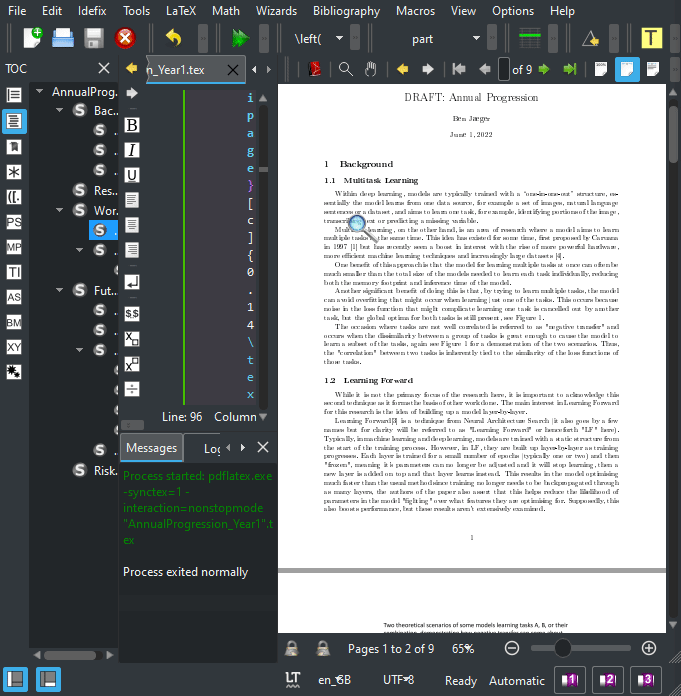Click the yellow T icon in the toolbar
Screen dimensions: 681x696
651,38
